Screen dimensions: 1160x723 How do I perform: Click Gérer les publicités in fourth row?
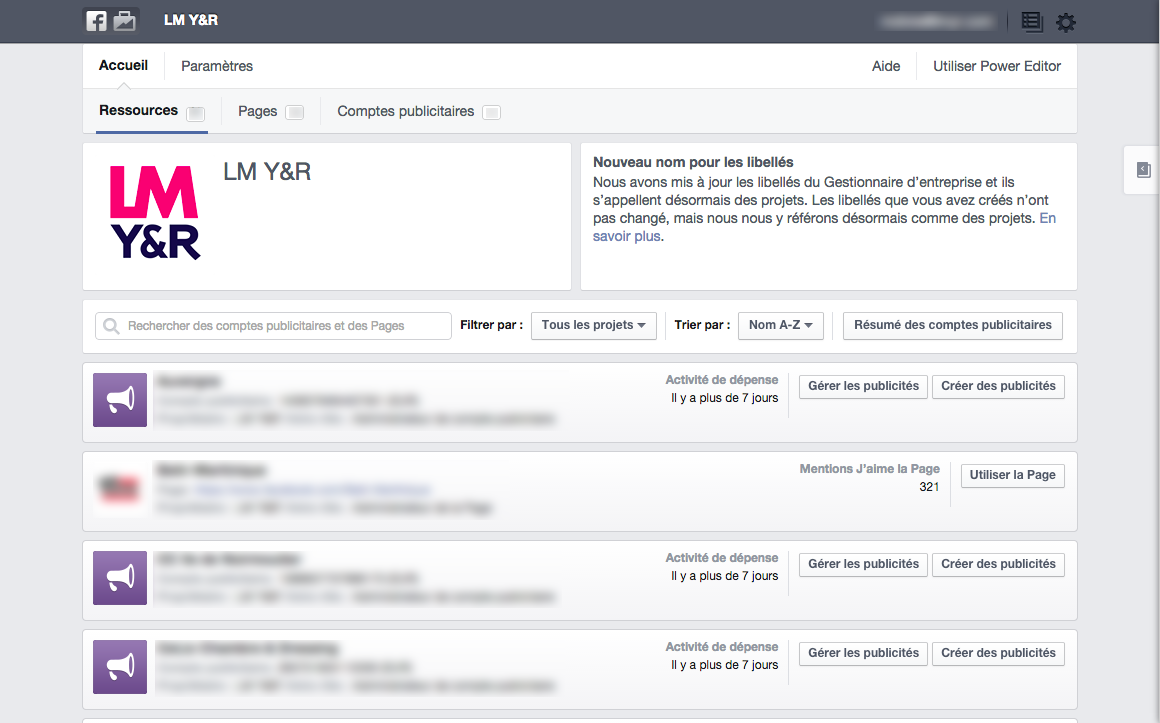click(863, 653)
